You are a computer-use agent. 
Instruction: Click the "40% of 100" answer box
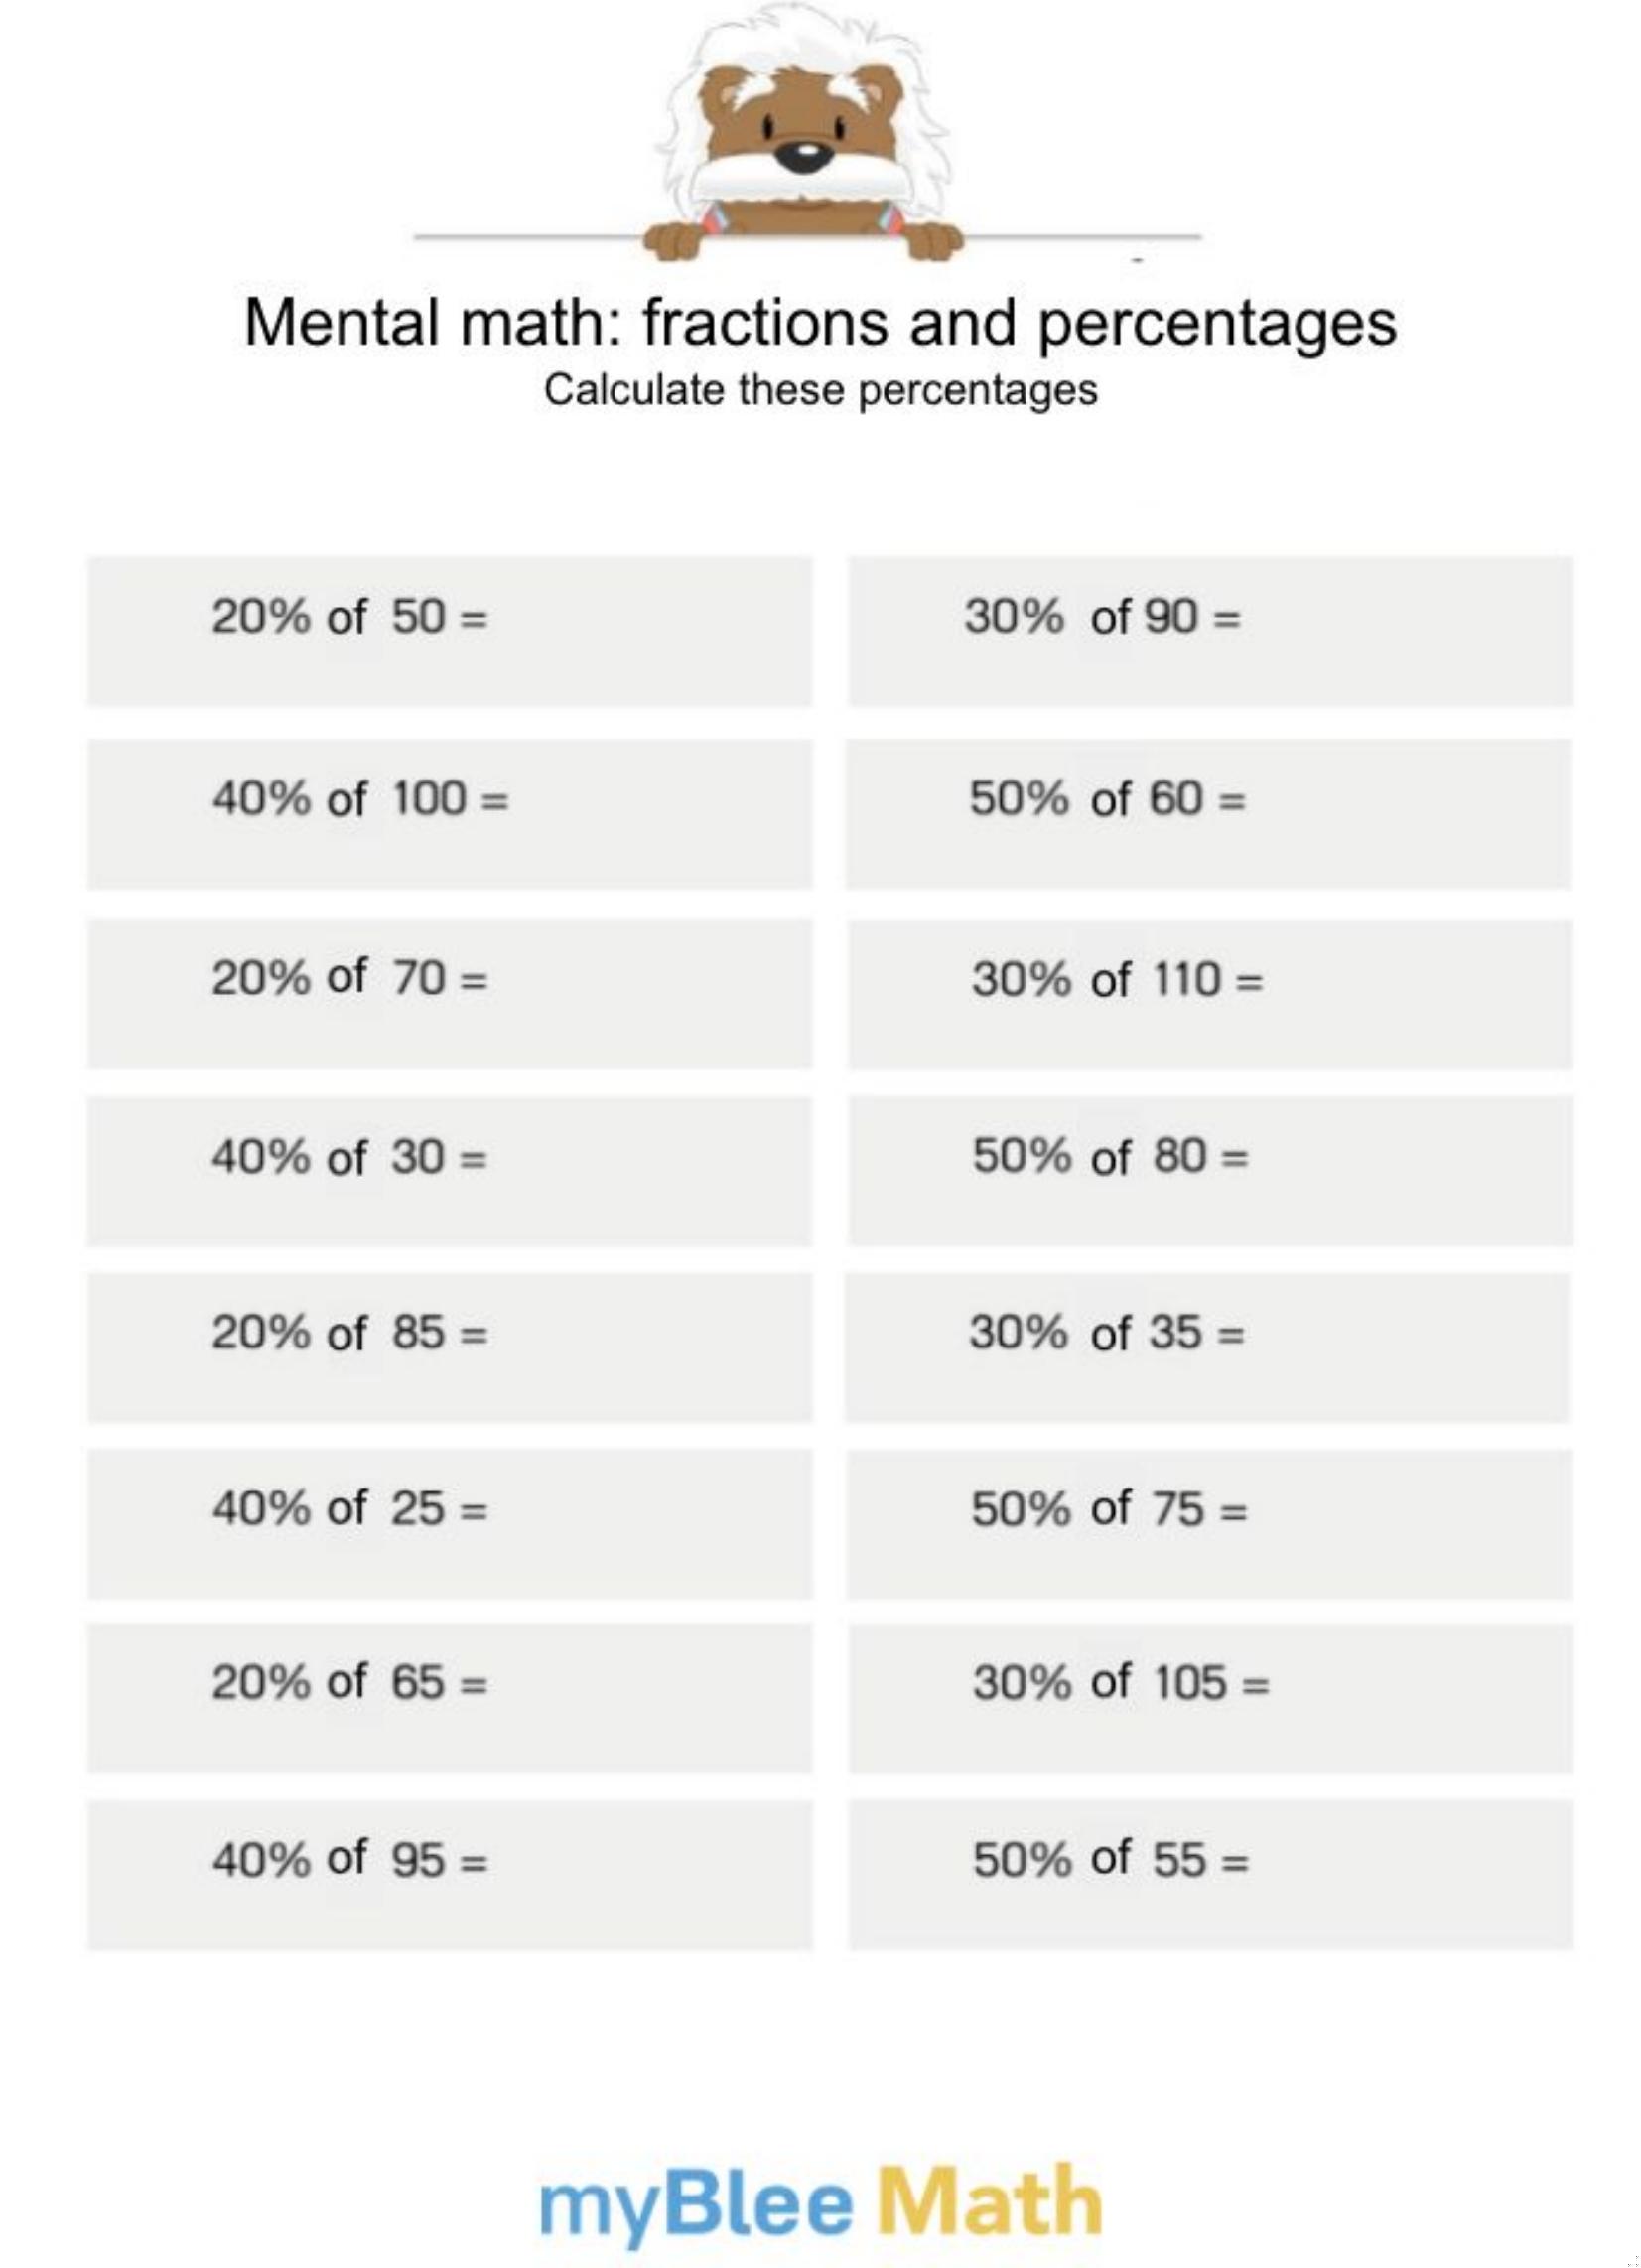450,814
